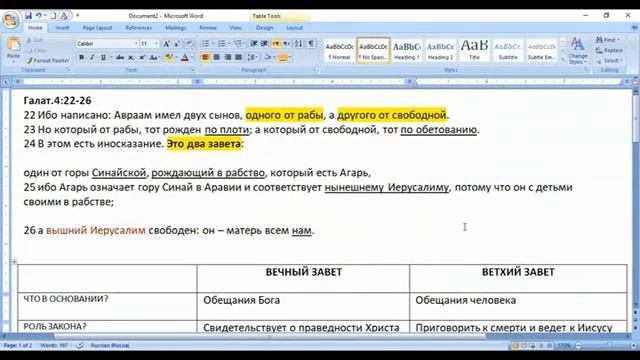This screenshot has width=640, height=360.
Task: Activate the Format Painter tool
Action: point(48,60)
